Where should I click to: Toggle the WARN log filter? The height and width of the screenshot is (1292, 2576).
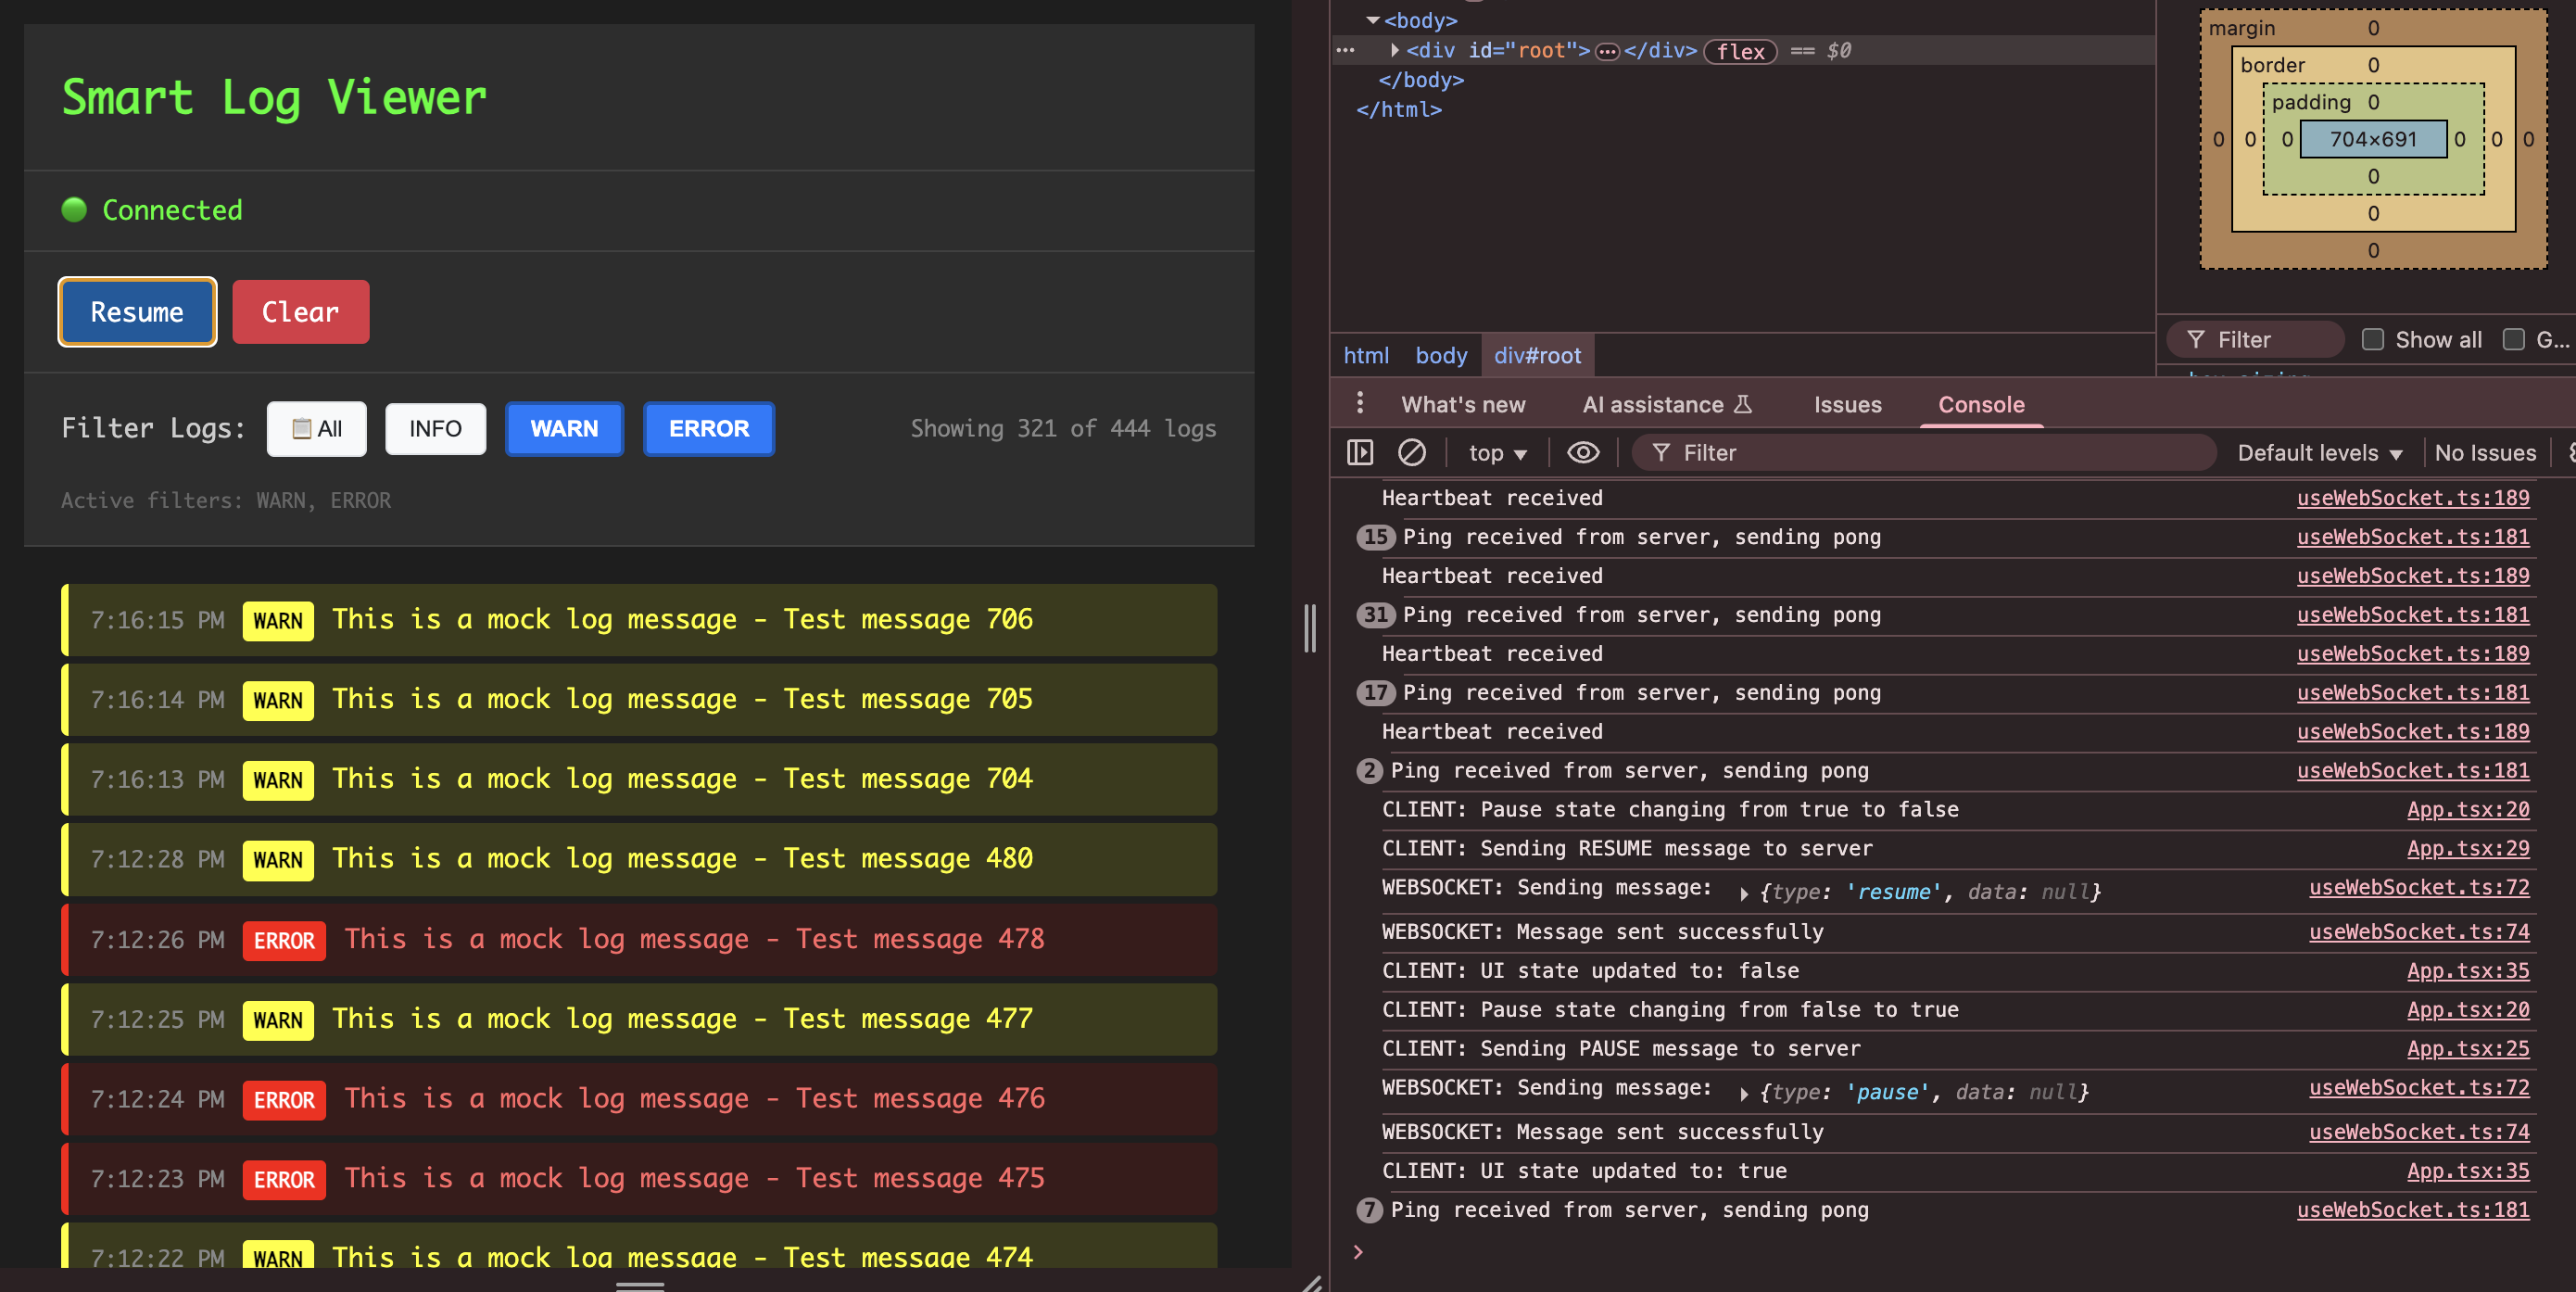point(564,429)
